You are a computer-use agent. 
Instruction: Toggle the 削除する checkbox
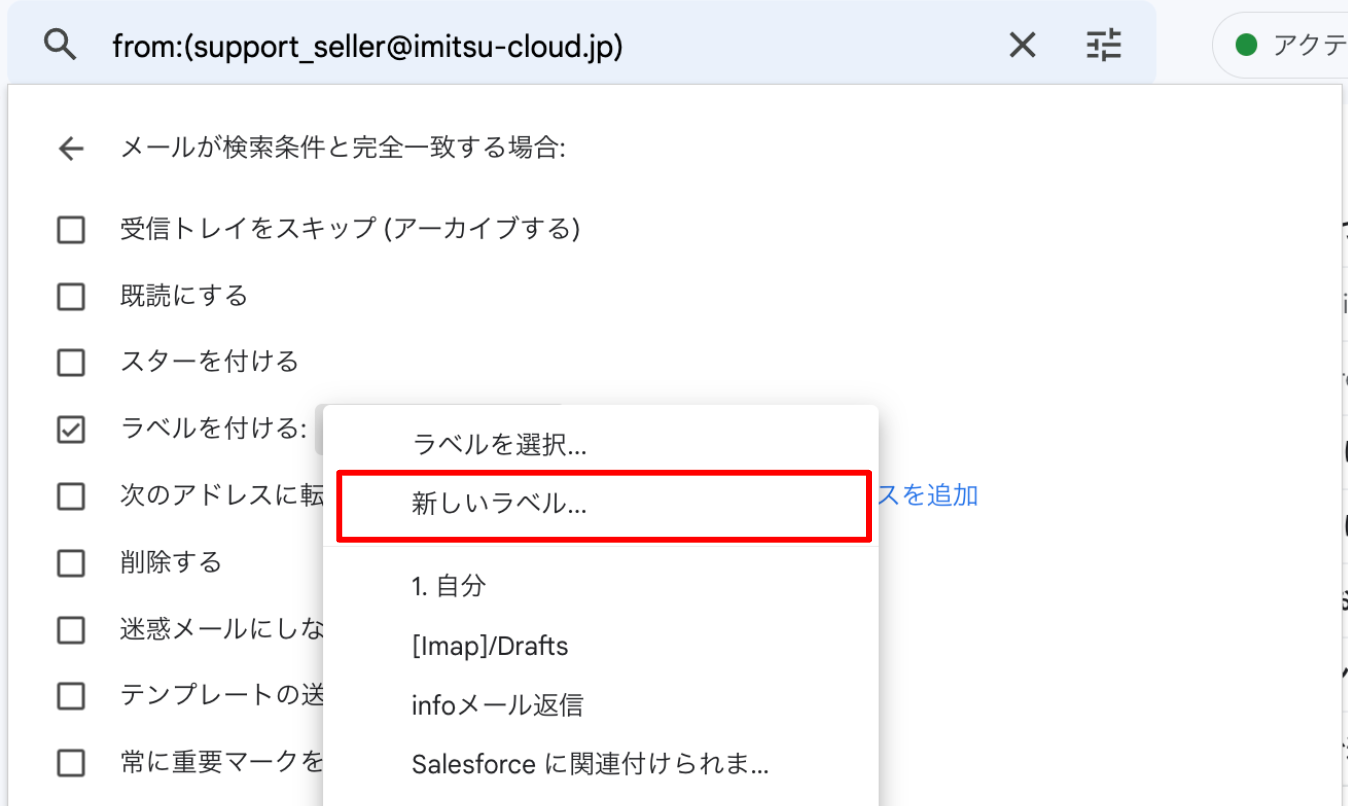pos(71,563)
